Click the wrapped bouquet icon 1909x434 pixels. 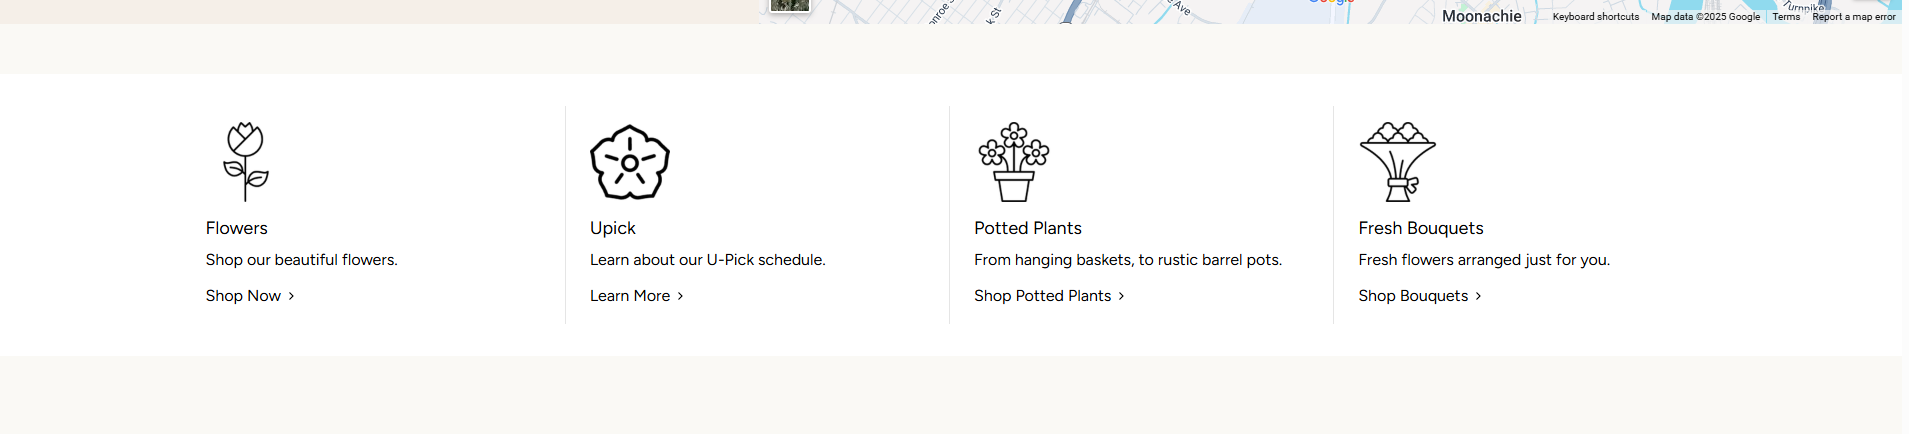(1398, 162)
